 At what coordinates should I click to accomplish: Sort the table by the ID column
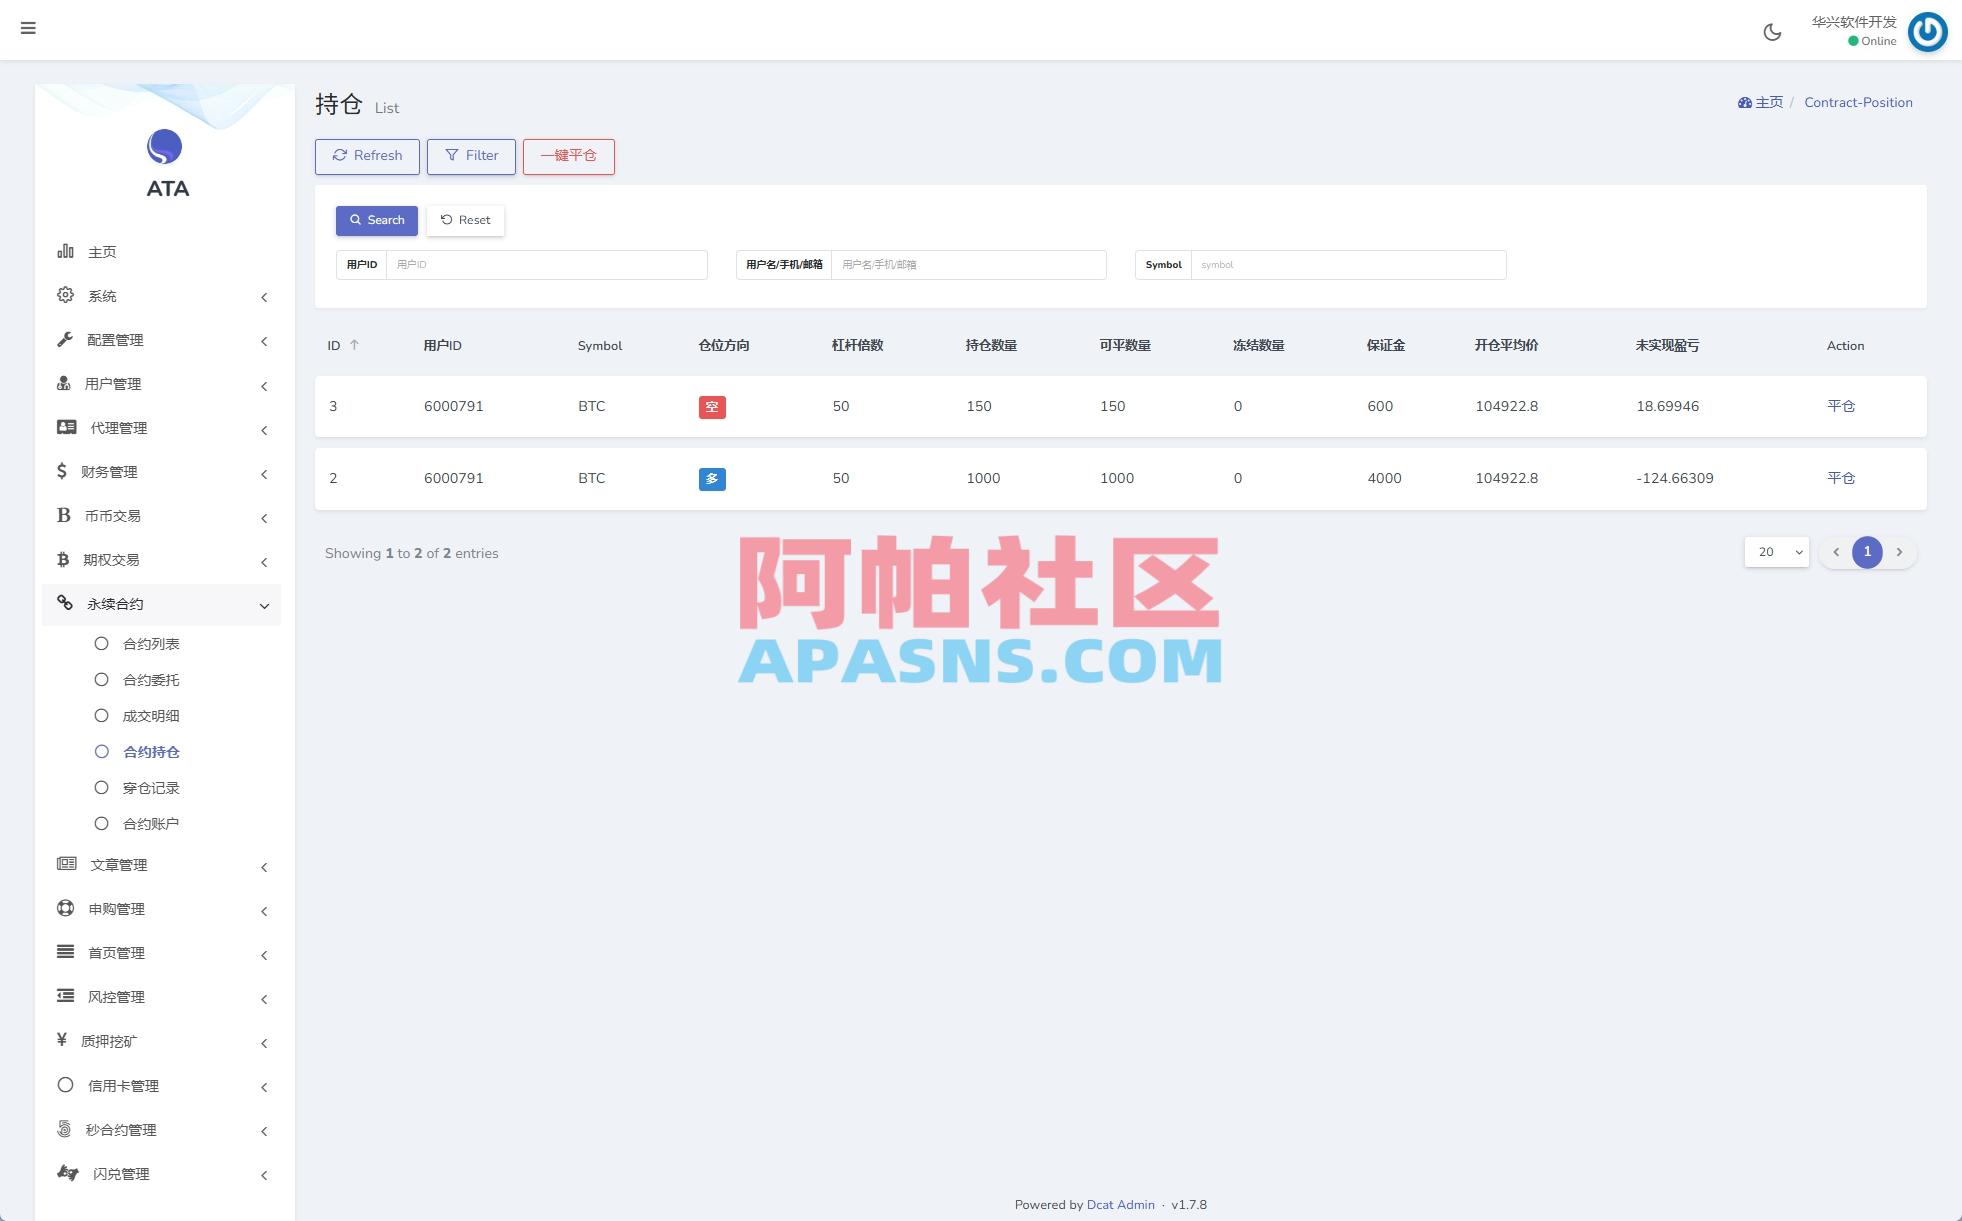340,345
